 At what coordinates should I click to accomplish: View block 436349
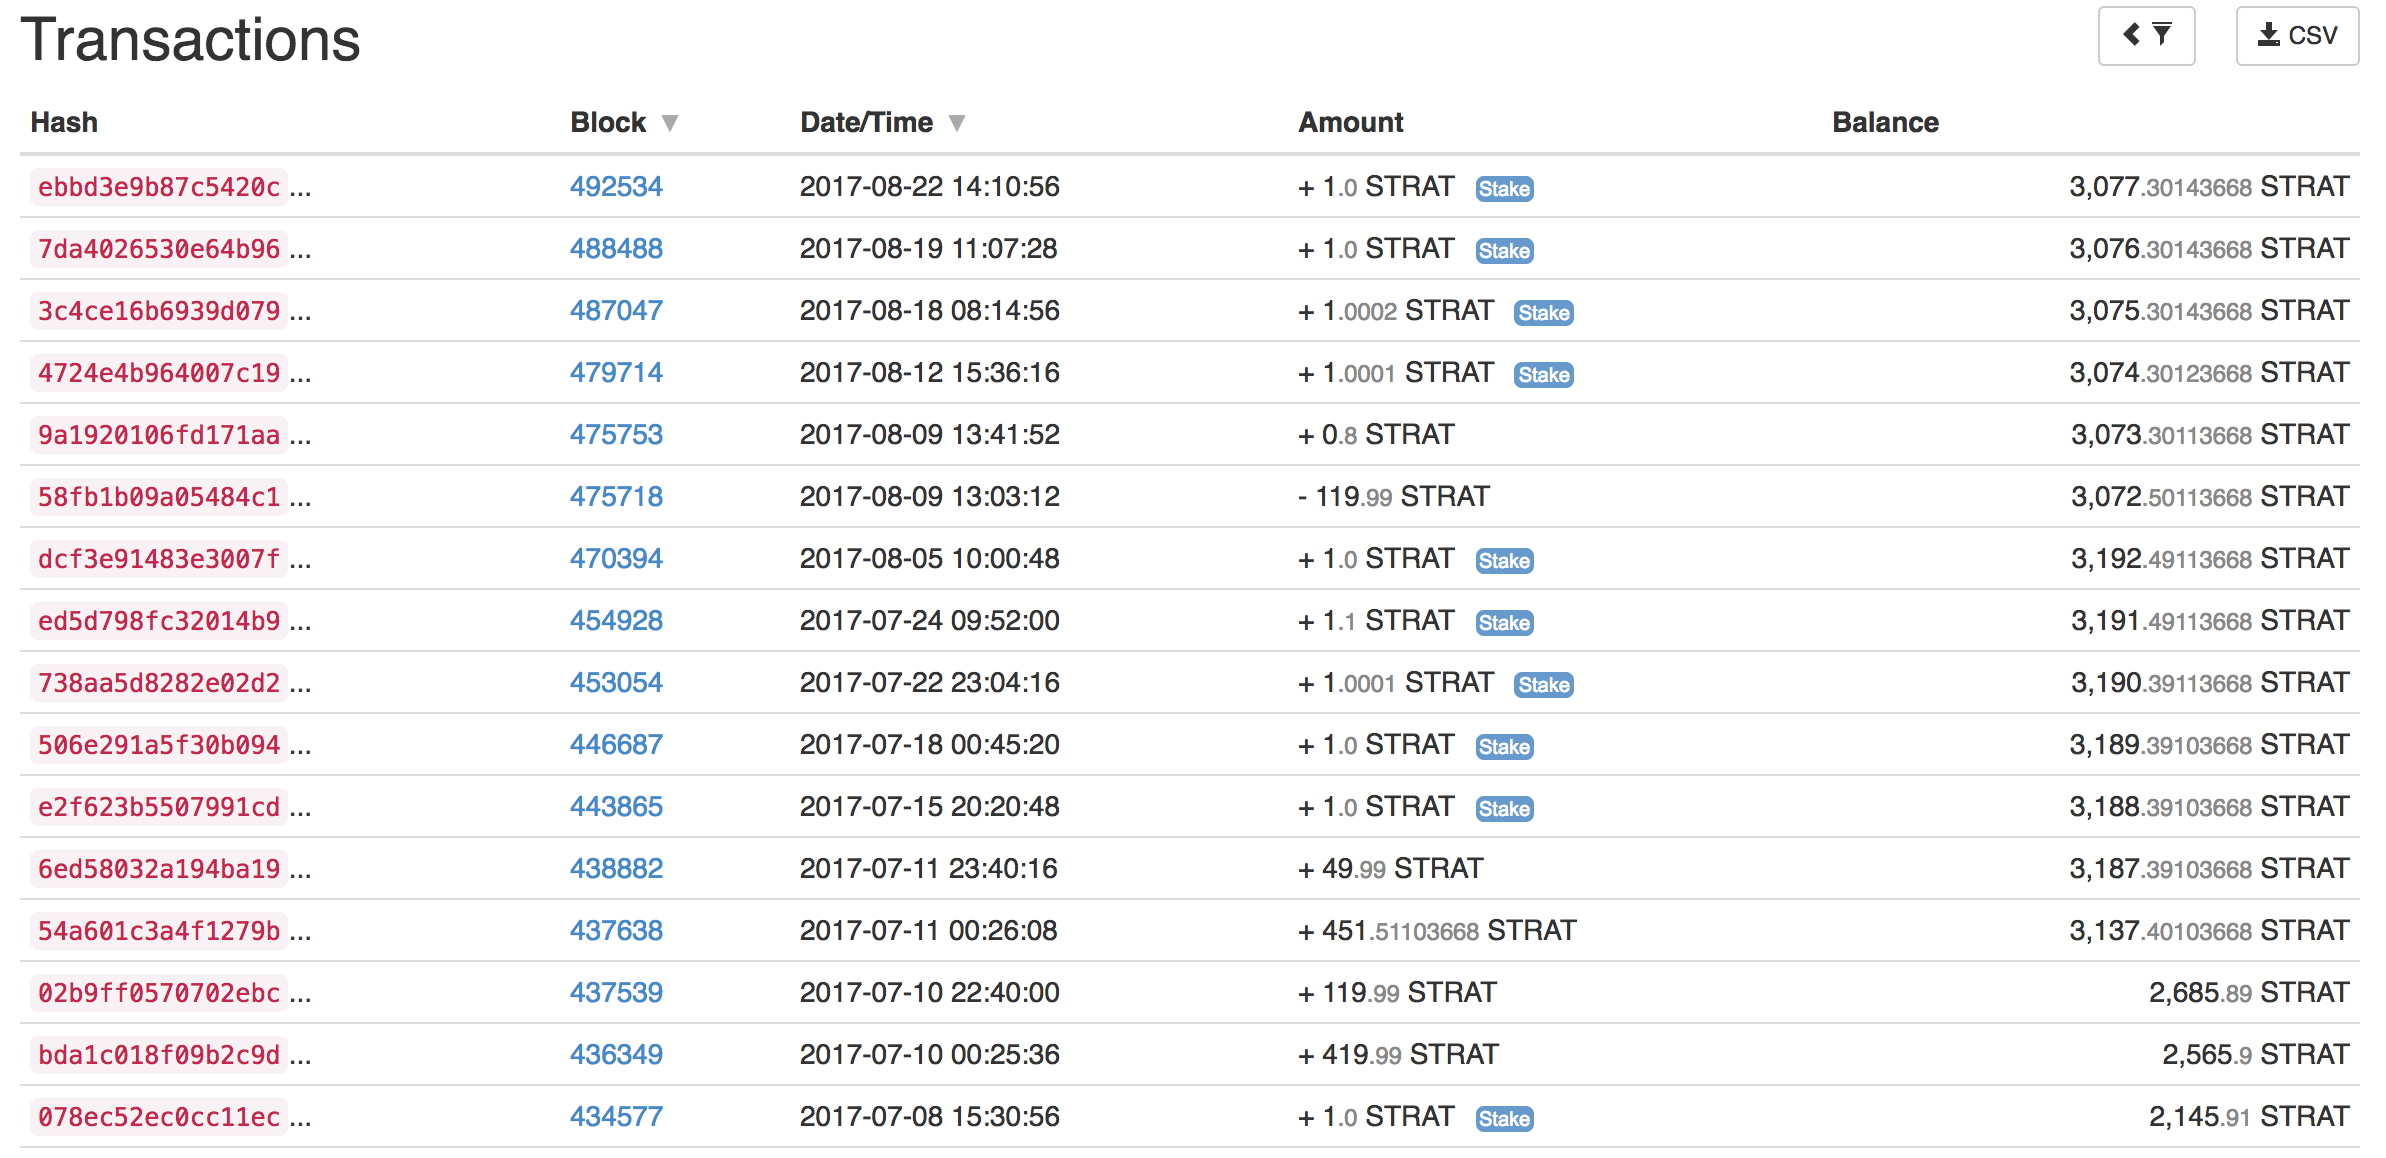point(616,1055)
